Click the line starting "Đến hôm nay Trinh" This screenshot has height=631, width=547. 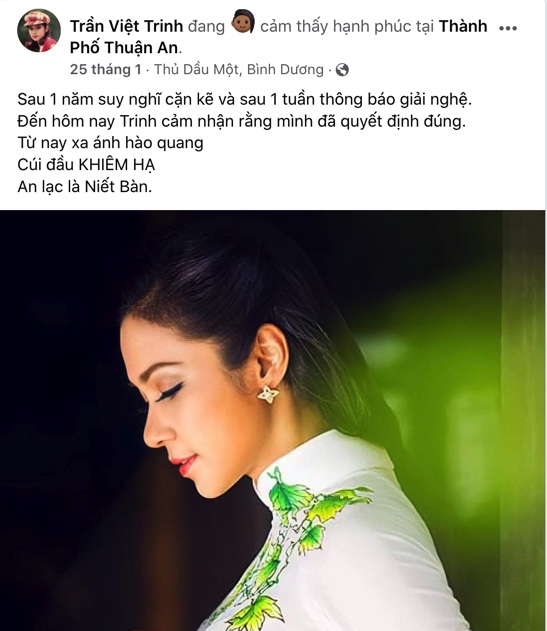[242, 122]
